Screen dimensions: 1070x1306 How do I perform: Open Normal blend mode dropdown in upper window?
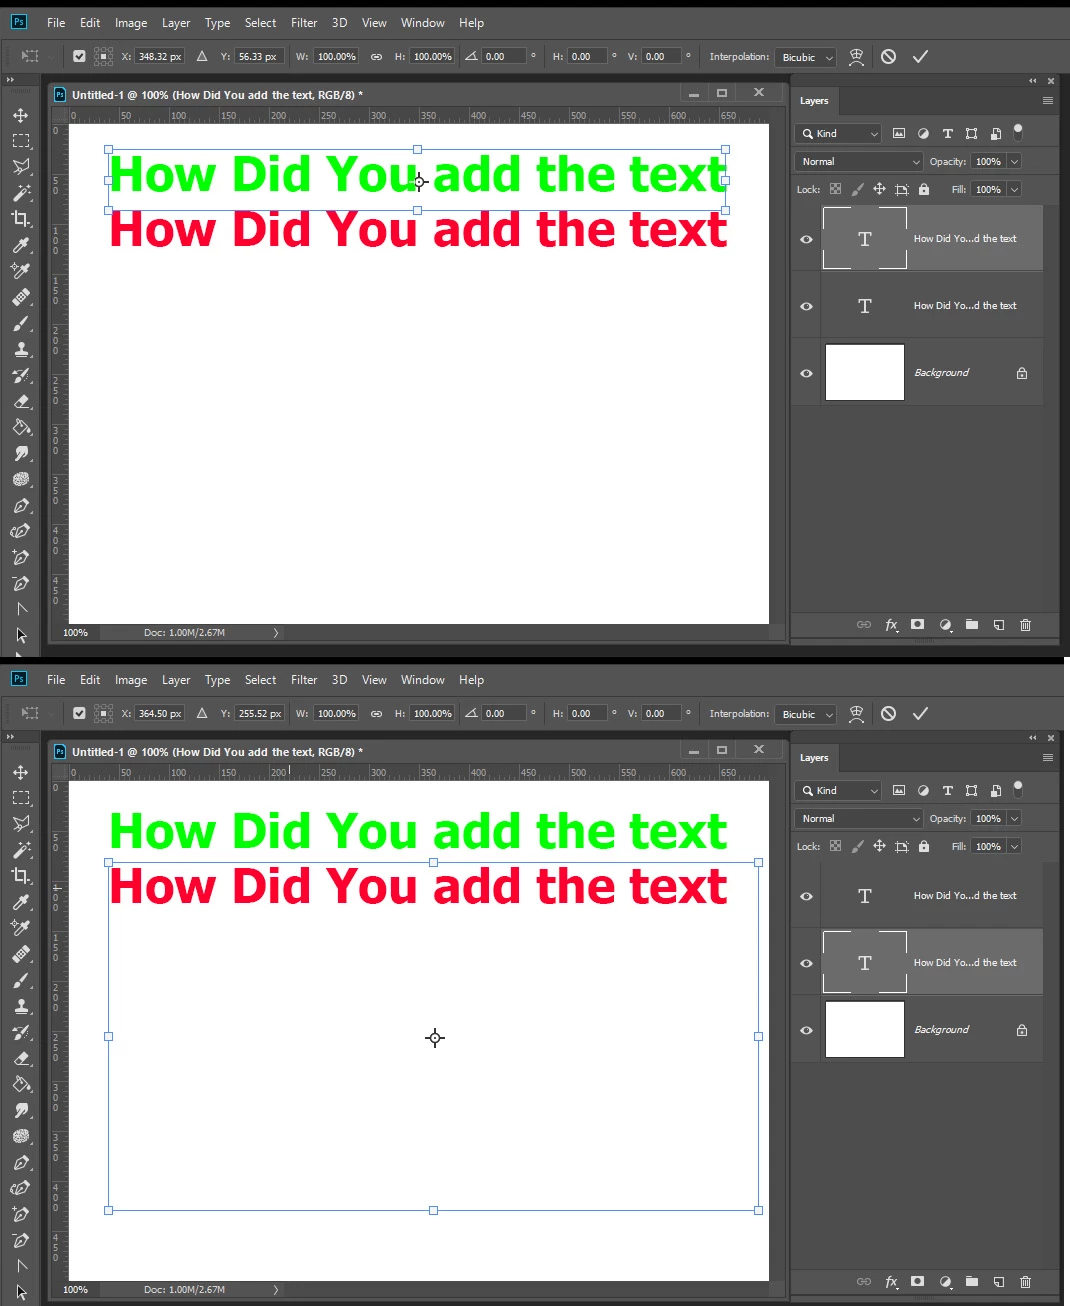click(859, 162)
